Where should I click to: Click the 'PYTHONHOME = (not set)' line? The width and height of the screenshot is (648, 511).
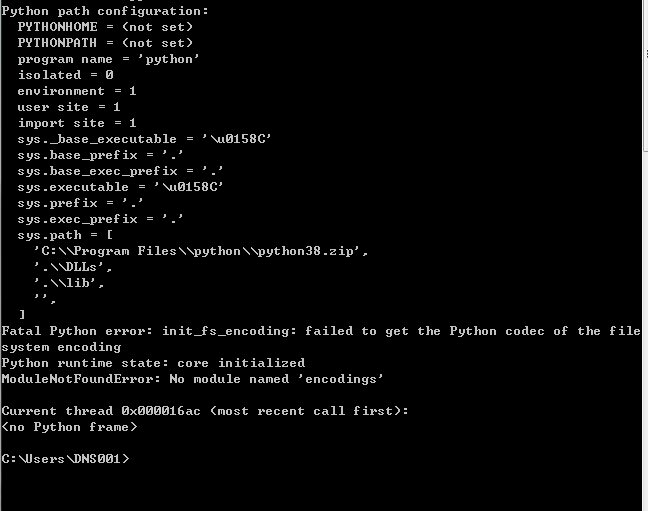tap(105, 27)
